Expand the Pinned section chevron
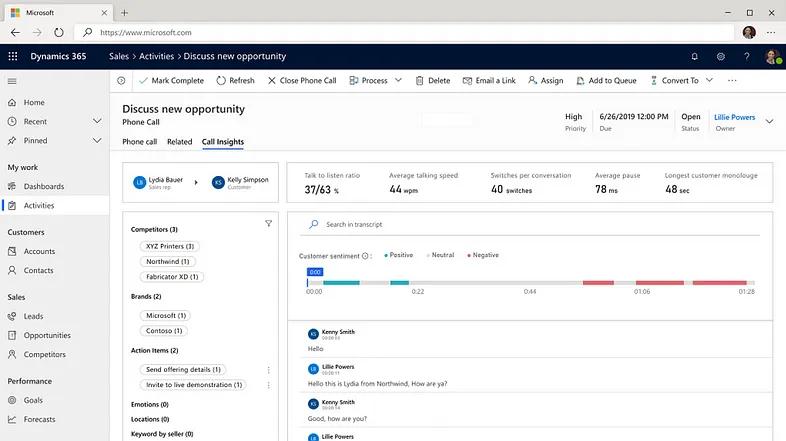Image resolution: width=786 pixels, height=441 pixels. (97, 140)
